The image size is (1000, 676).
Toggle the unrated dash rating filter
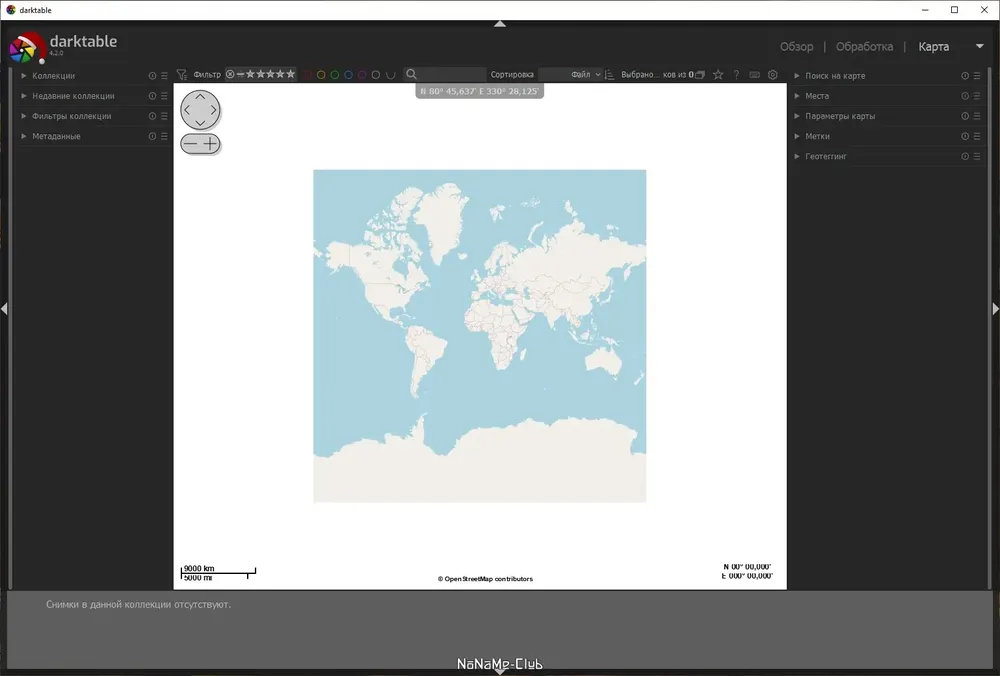click(240, 74)
